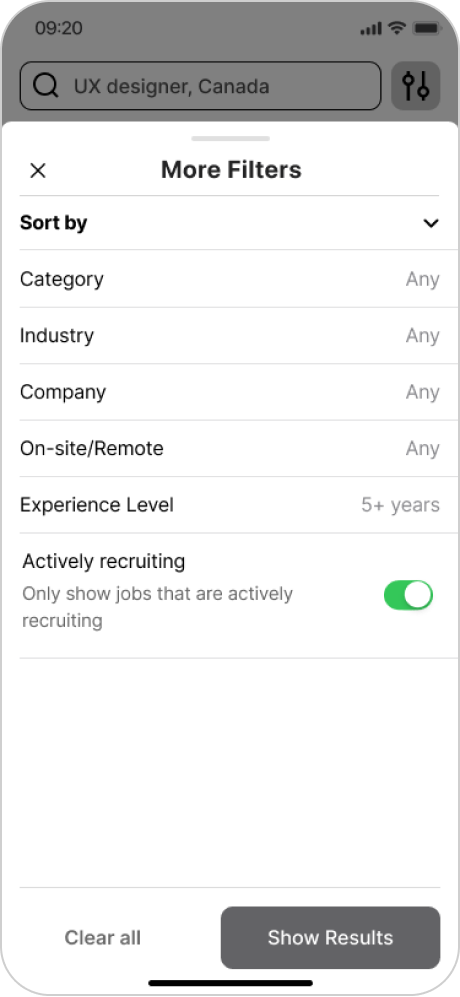Screen dimensions: 460x997
Task: Tap the home indicator bar at bottom
Action: (x=230, y=983)
